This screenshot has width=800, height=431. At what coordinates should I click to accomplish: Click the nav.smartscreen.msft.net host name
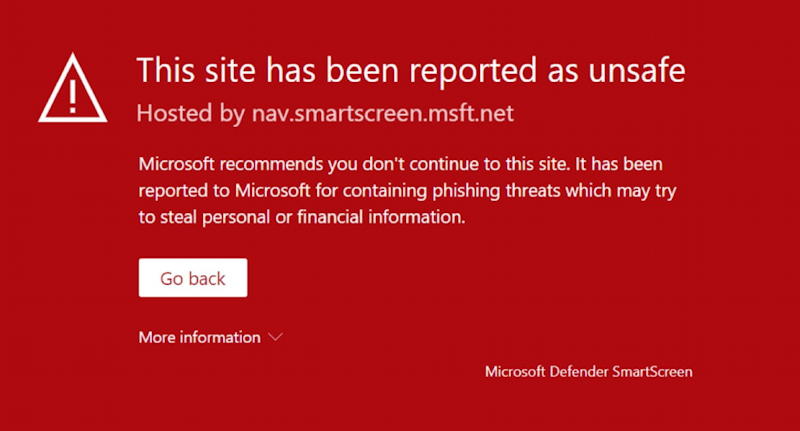click(383, 113)
